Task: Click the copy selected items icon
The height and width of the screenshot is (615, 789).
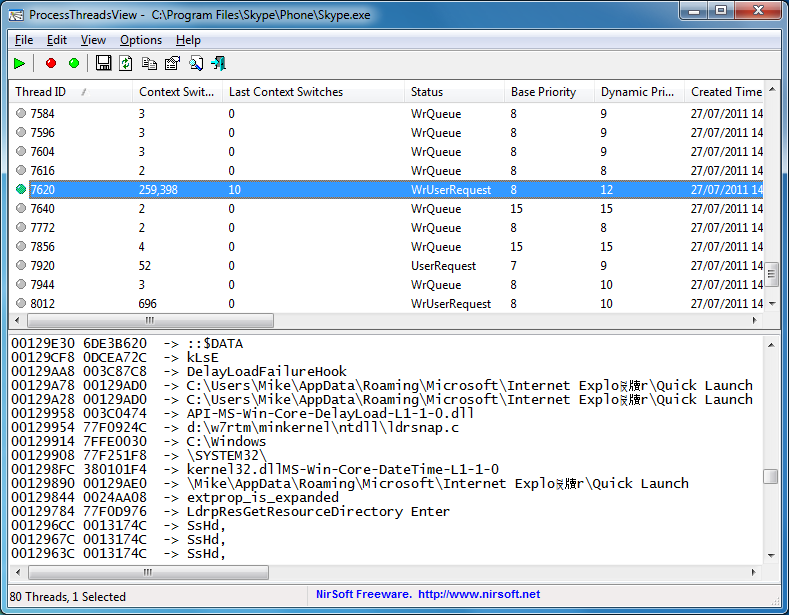Action: coord(149,63)
